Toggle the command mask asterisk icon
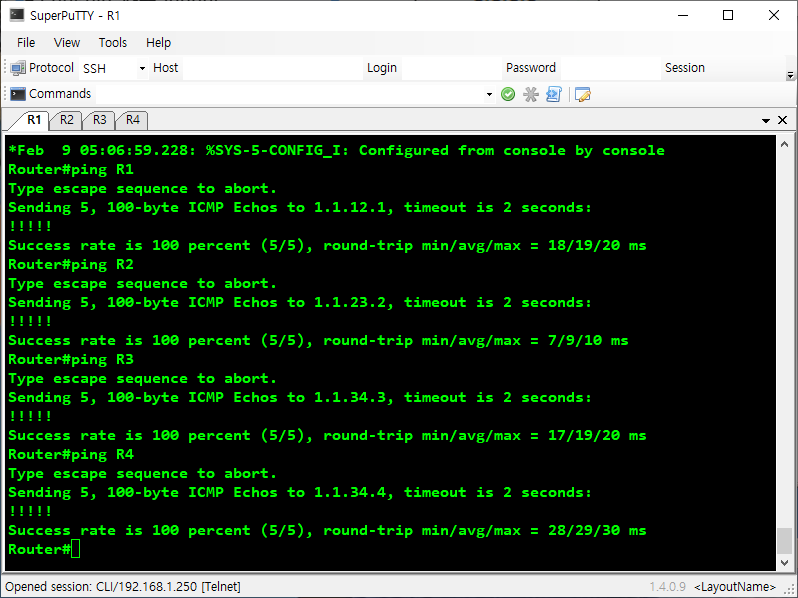The height and width of the screenshot is (598, 798). point(531,94)
